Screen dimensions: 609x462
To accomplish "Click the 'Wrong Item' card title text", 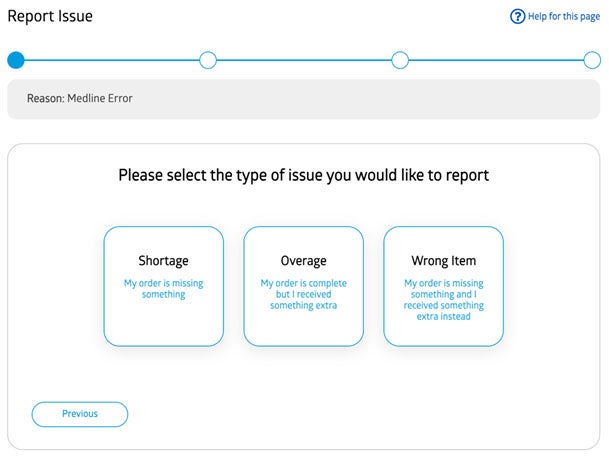I will pos(443,261).
